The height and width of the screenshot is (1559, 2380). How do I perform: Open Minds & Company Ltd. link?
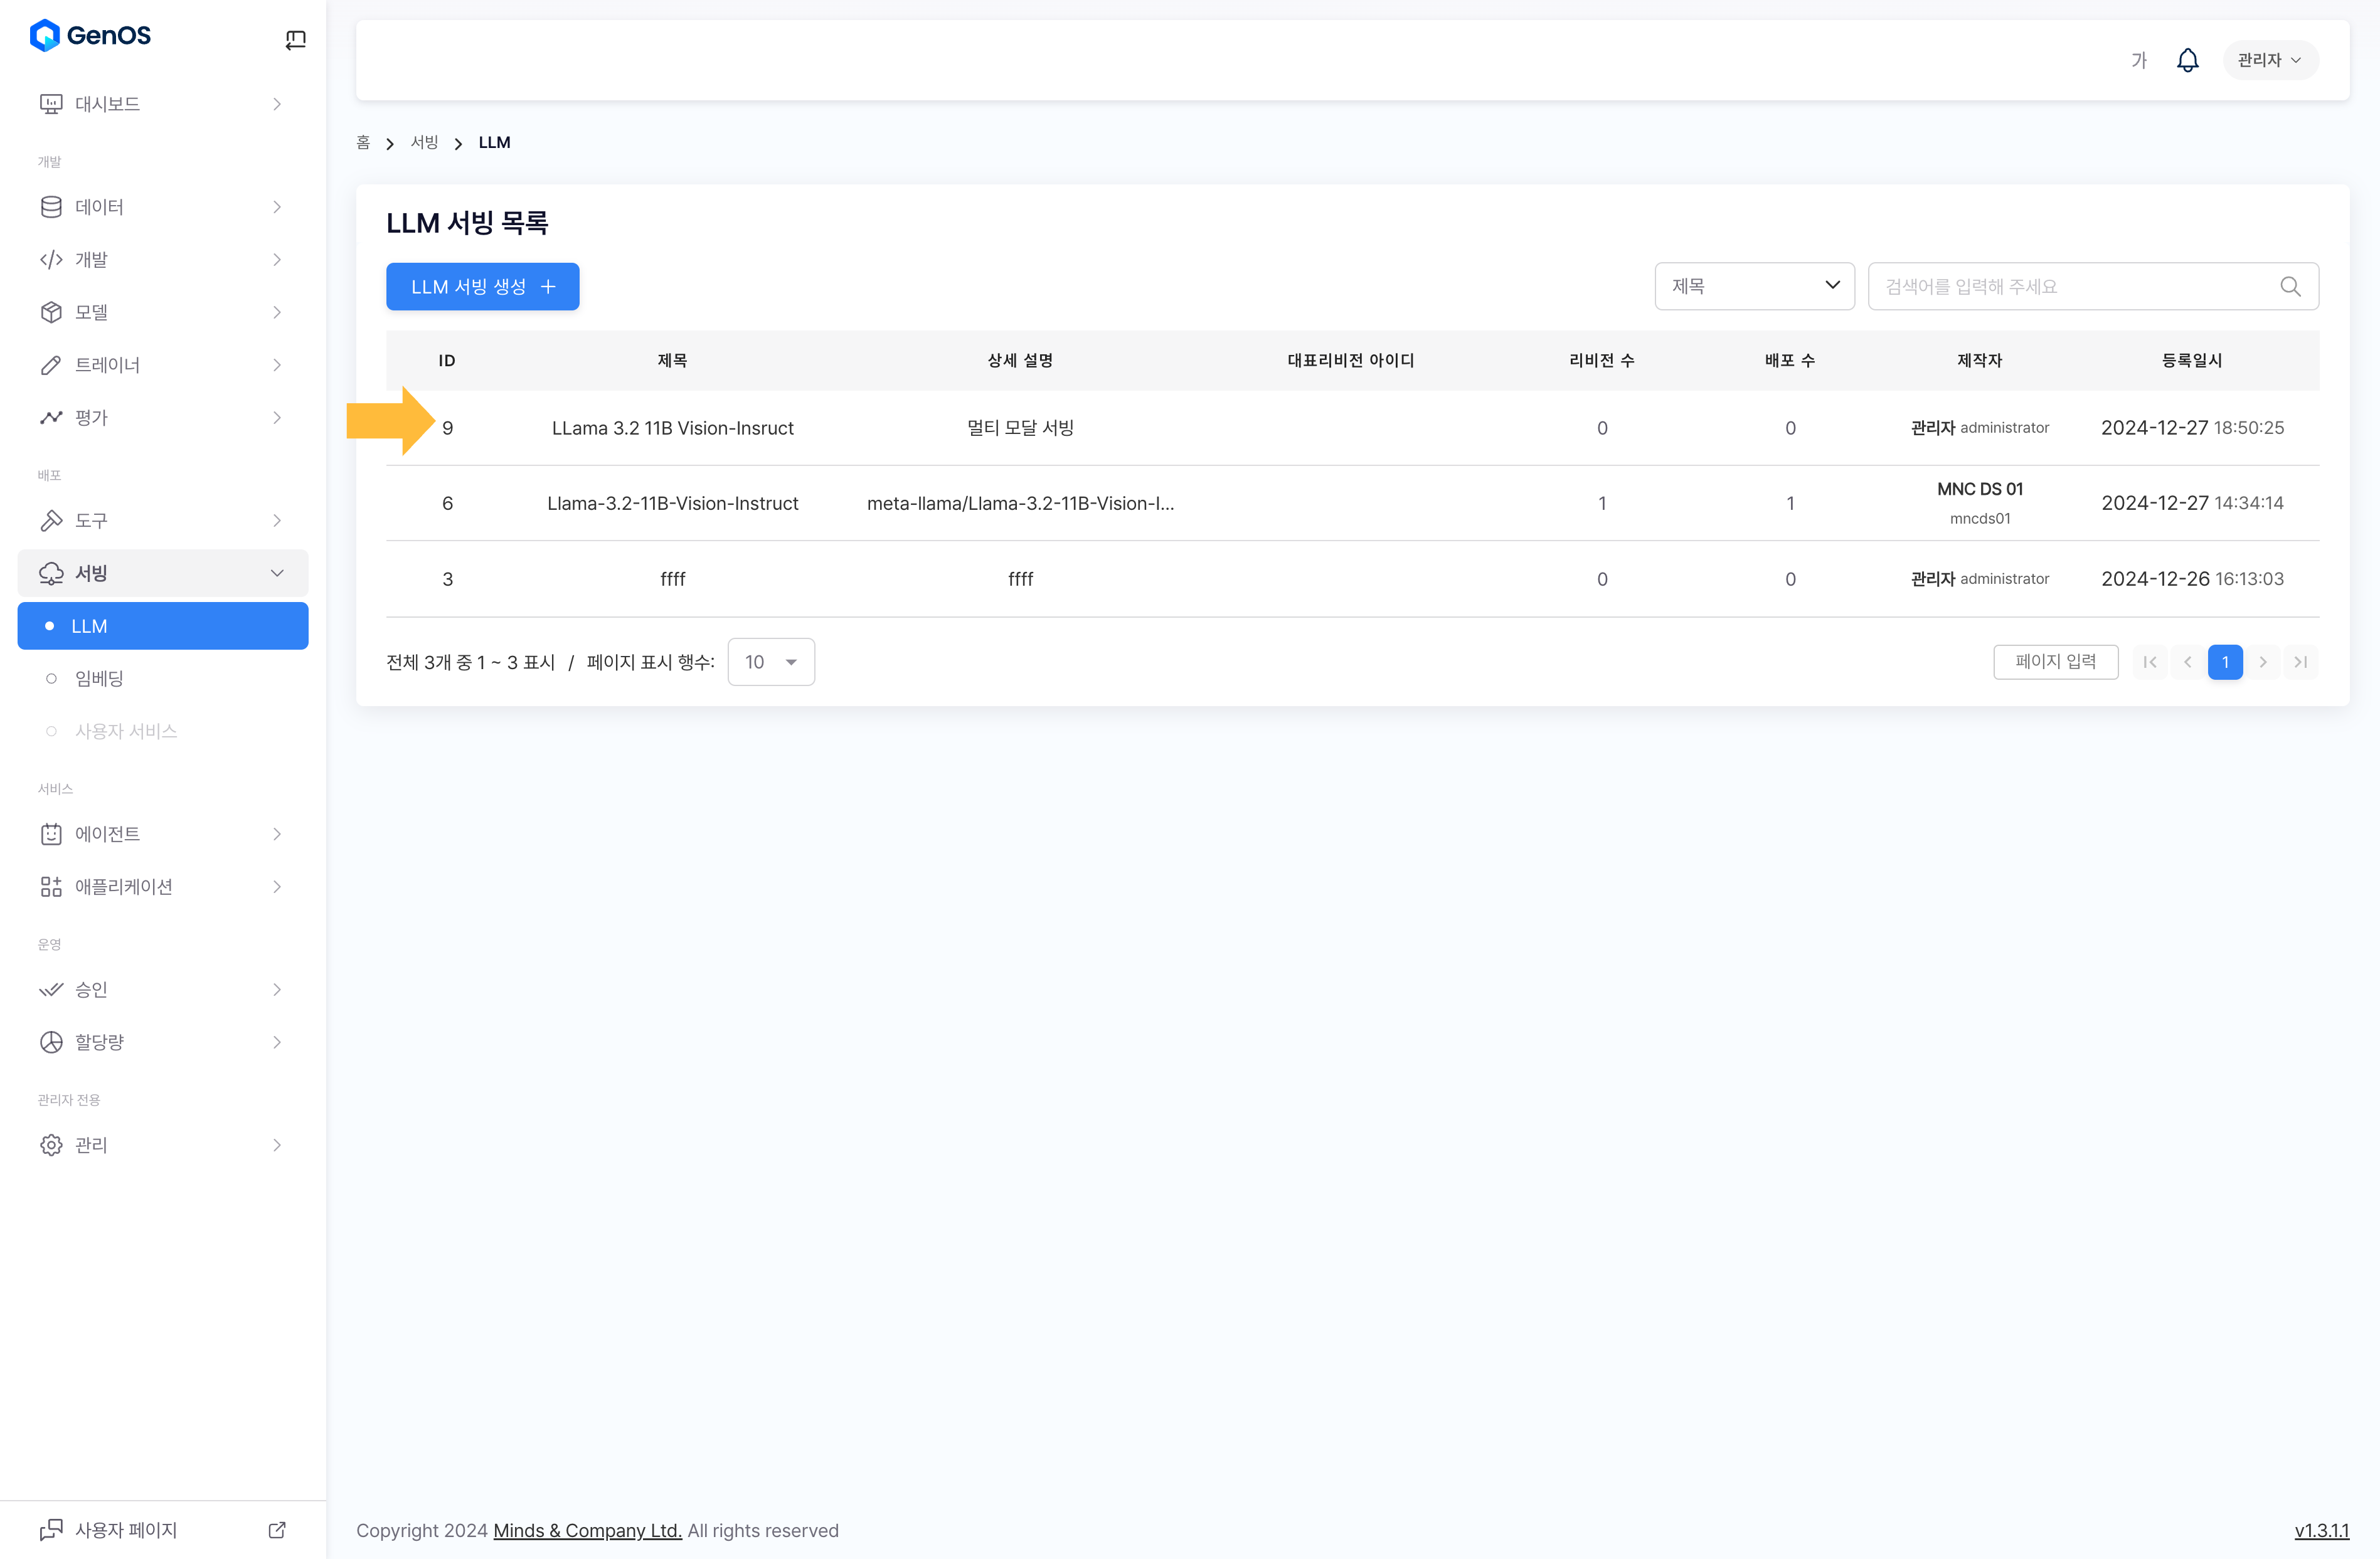click(x=587, y=1531)
